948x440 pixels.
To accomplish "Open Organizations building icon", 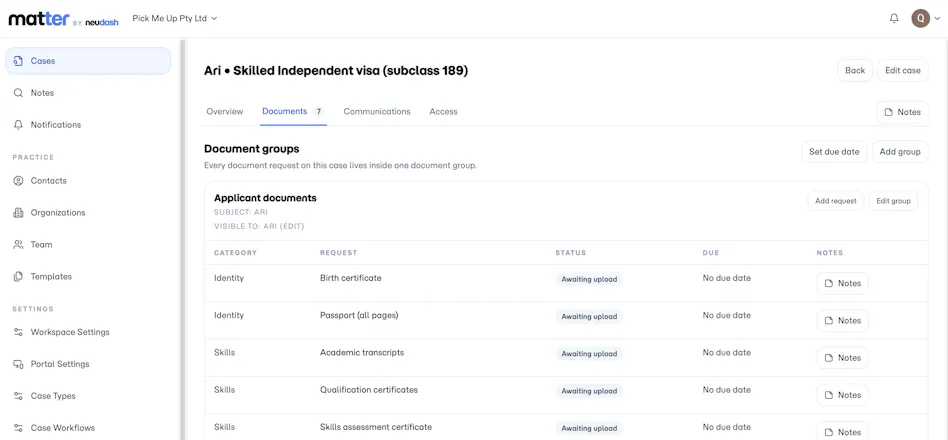I will [x=18, y=213].
